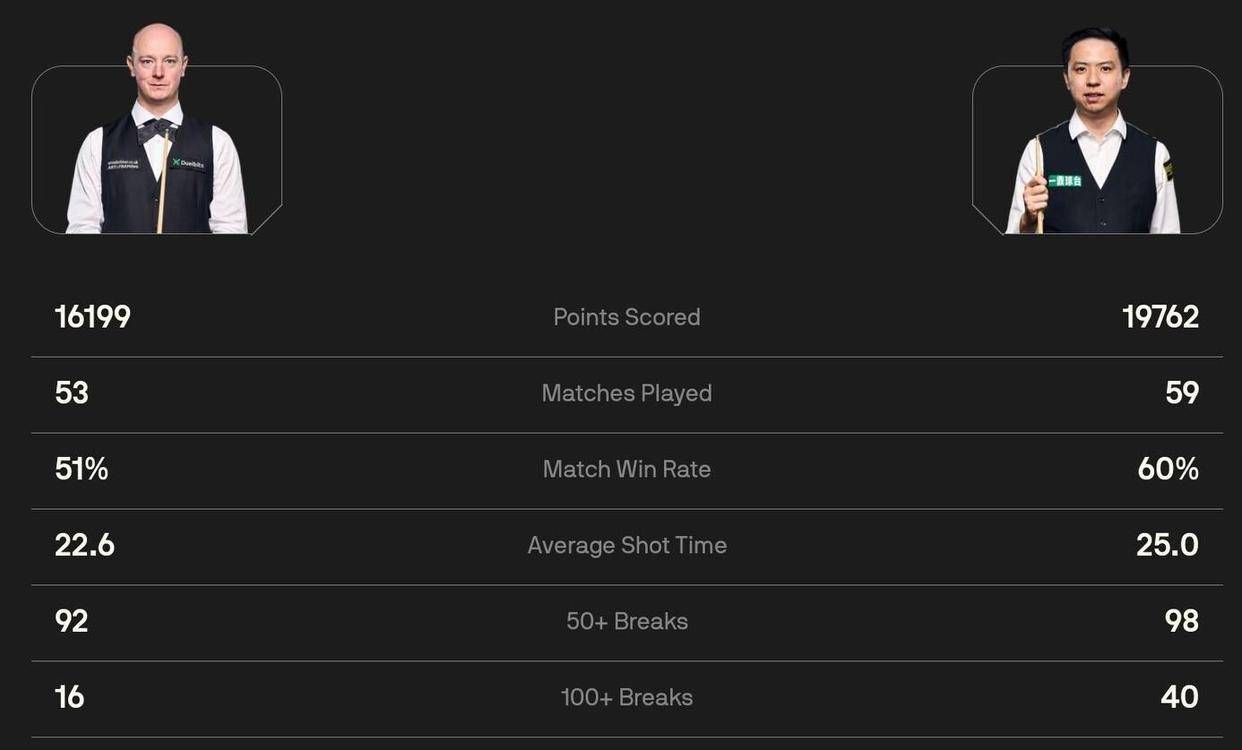This screenshot has height=750, width=1242.
Task: Click the 100+ Breaks label
Action: tap(627, 697)
